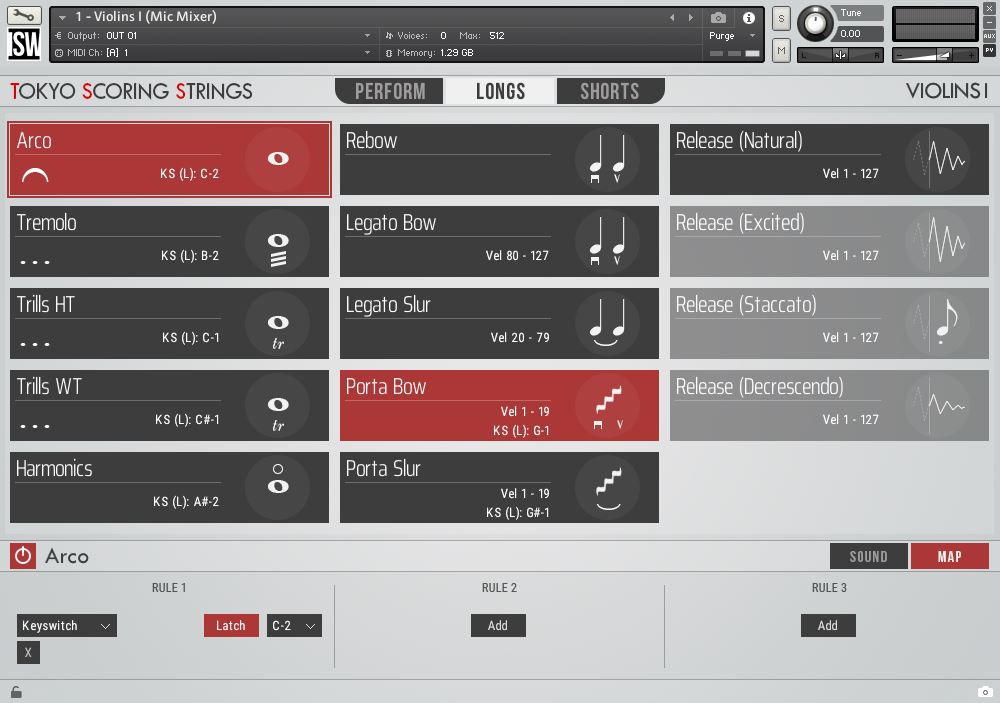Take a snapshot with camera icon
Image resolution: width=1000 pixels, height=703 pixels.
coord(718,18)
